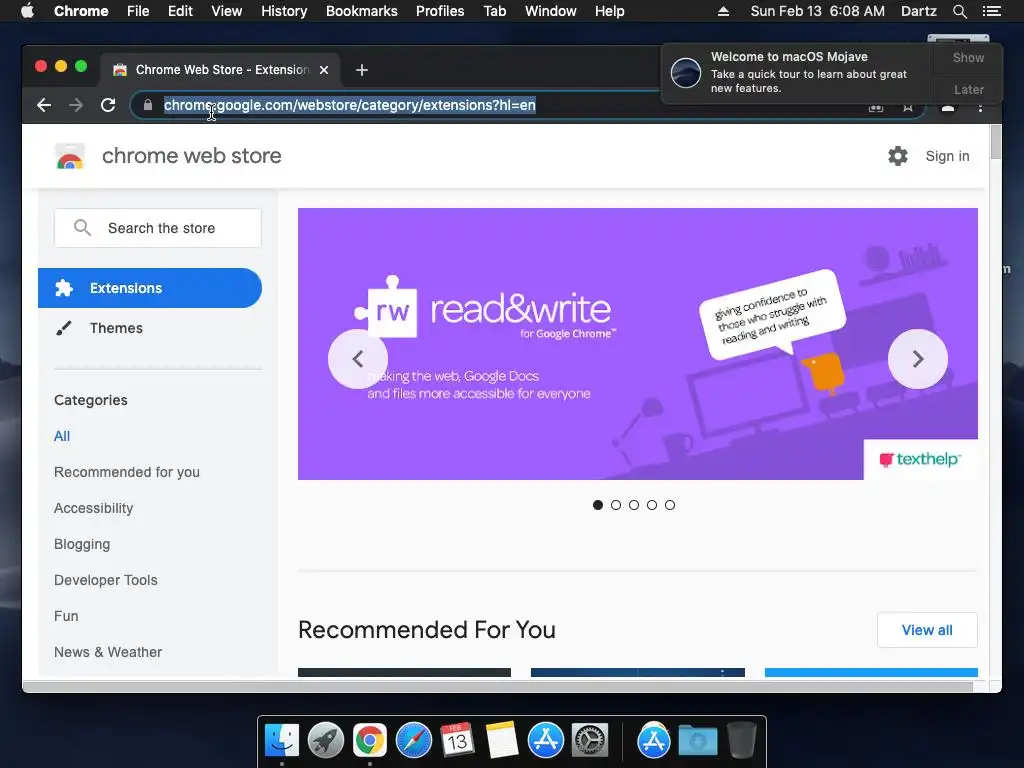This screenshot has width=1024, height=768.
Task: Close the Chrome Web Store tab
Action: [324, 70]
